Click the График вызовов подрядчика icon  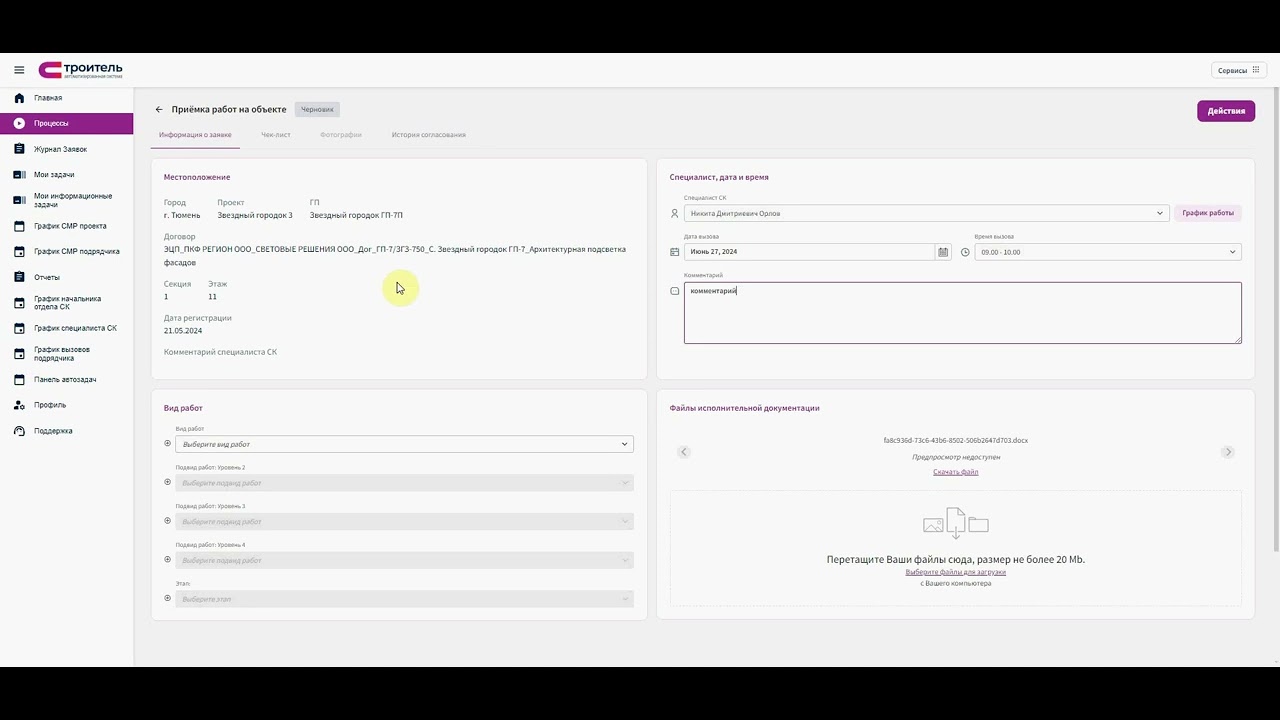click(x=19, y=354)
